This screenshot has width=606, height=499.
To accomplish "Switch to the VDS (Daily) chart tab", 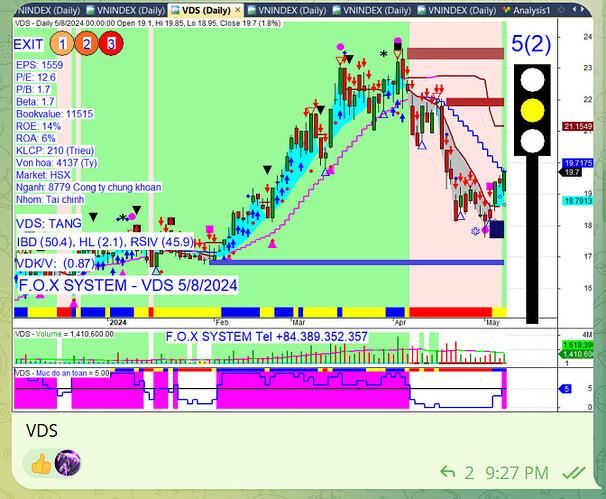I will pyautogui.click(x=206, y=10).
